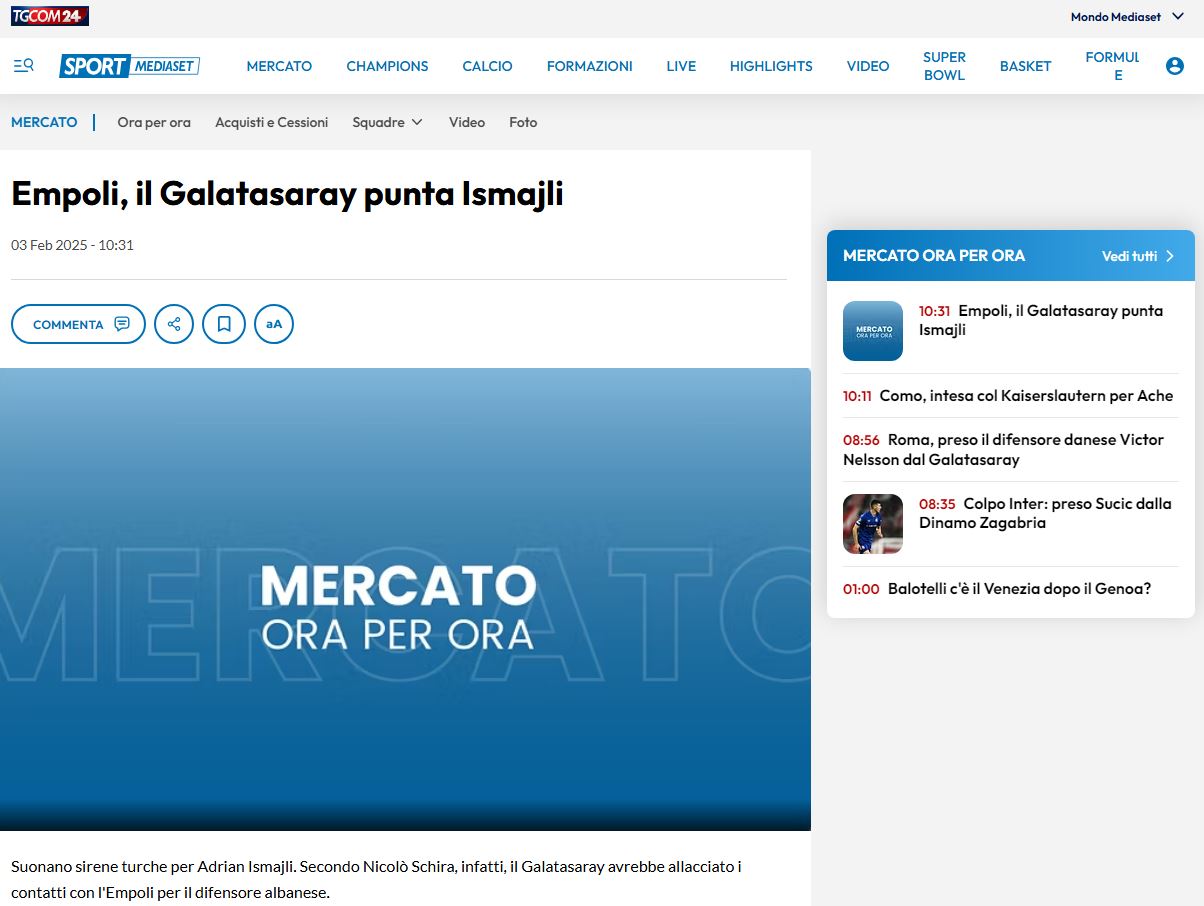
Task: Select the Acquisti e Cessioni tab
Action: click(x=271, y=122)
